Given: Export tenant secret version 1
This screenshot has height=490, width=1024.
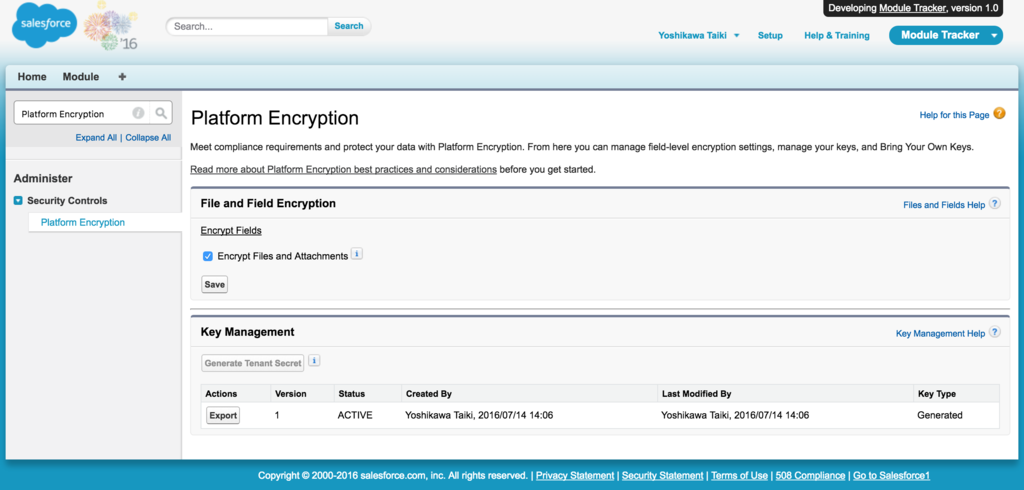Looking at the screenshot, I should [223, 416].
